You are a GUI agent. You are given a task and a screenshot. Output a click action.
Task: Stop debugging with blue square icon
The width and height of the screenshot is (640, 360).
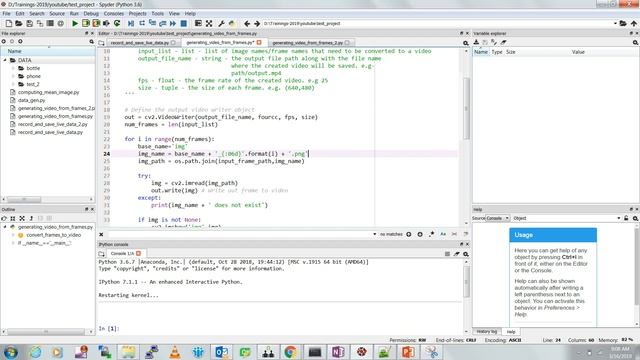pos(184,24)
